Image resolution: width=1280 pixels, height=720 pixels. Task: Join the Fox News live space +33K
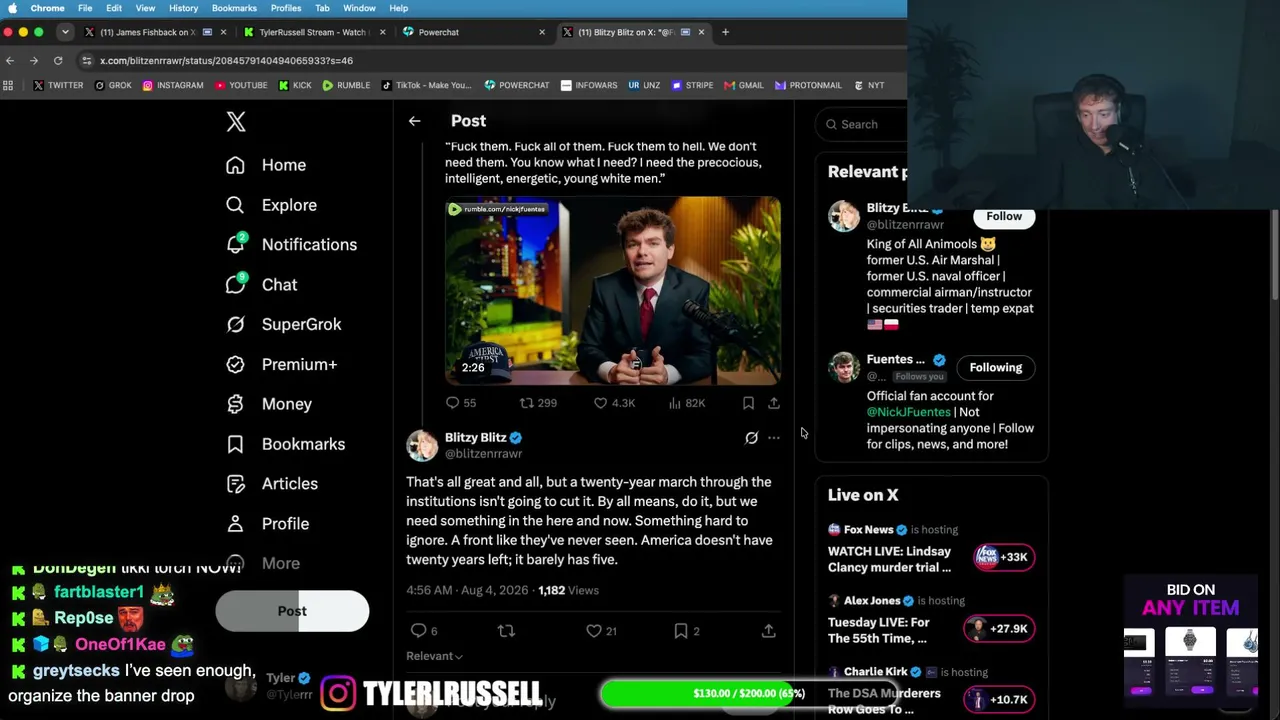(1002, 557)
